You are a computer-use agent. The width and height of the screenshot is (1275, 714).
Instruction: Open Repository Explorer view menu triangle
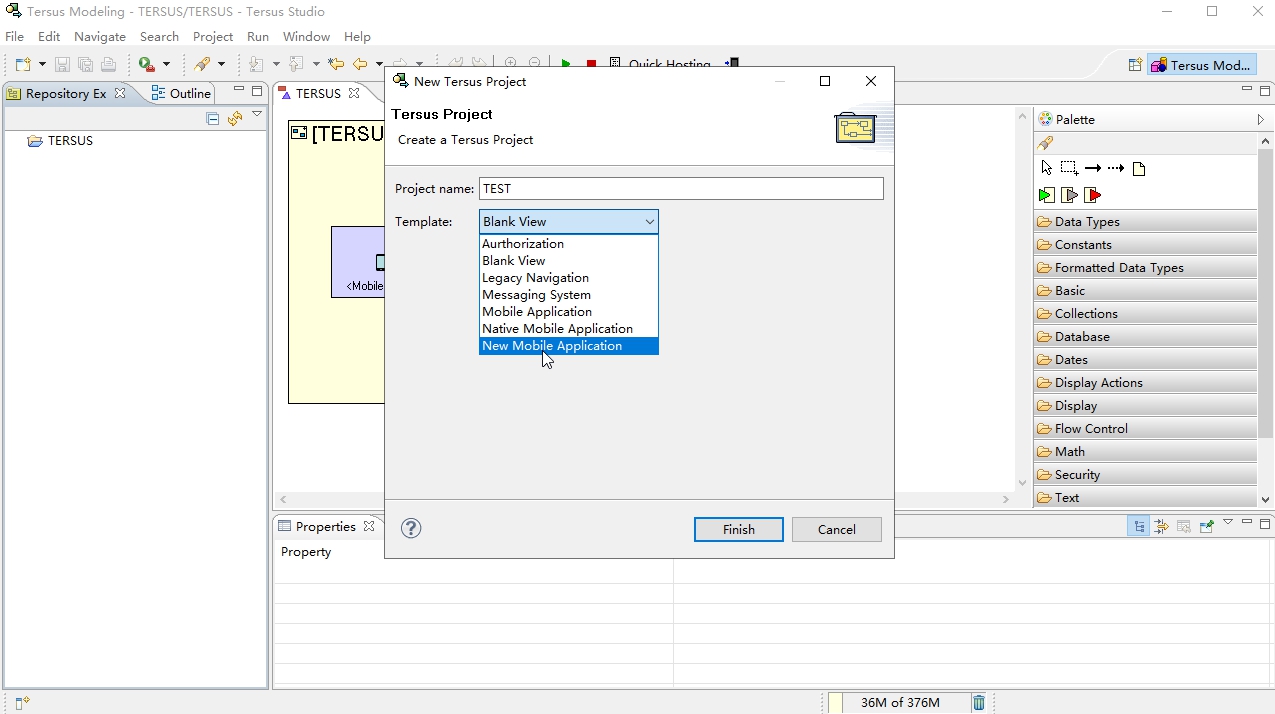pos(257,115)
